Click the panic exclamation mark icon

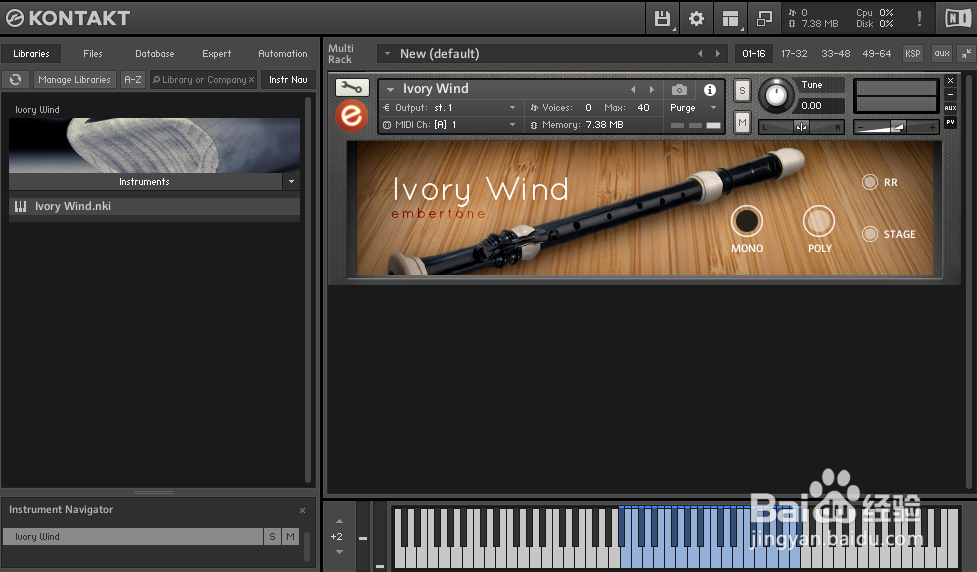click(x=919, y=18)
